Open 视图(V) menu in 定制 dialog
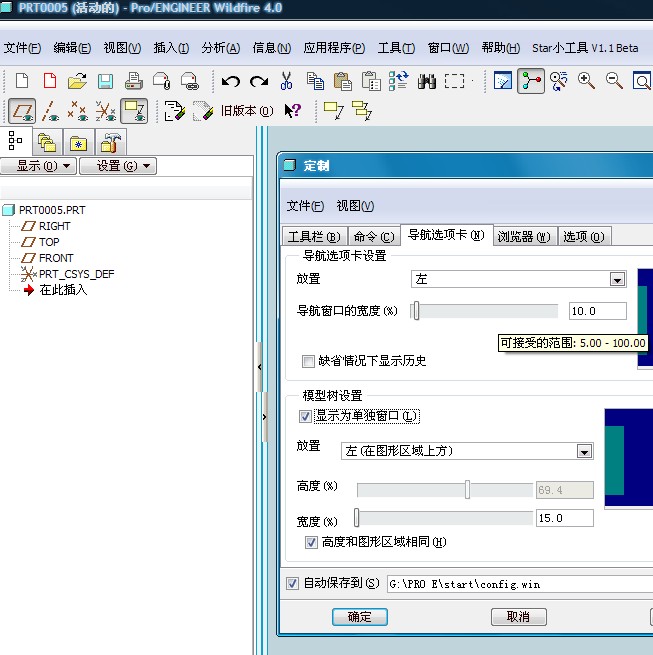The width and height of the screenshot is (653, 655). click(355, 206)
